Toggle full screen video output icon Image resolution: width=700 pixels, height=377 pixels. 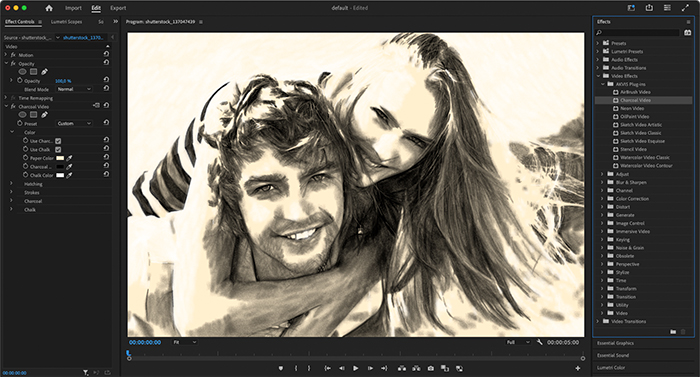[685, 8]
